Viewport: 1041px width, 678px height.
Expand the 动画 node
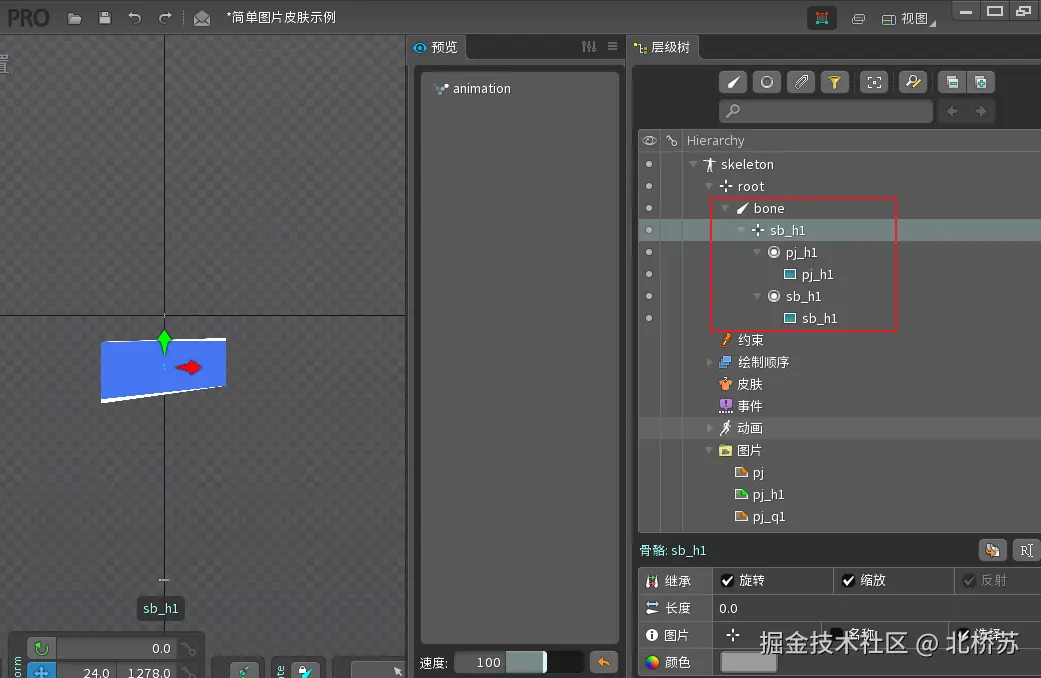pyautogui.click(x=709, y=428)
